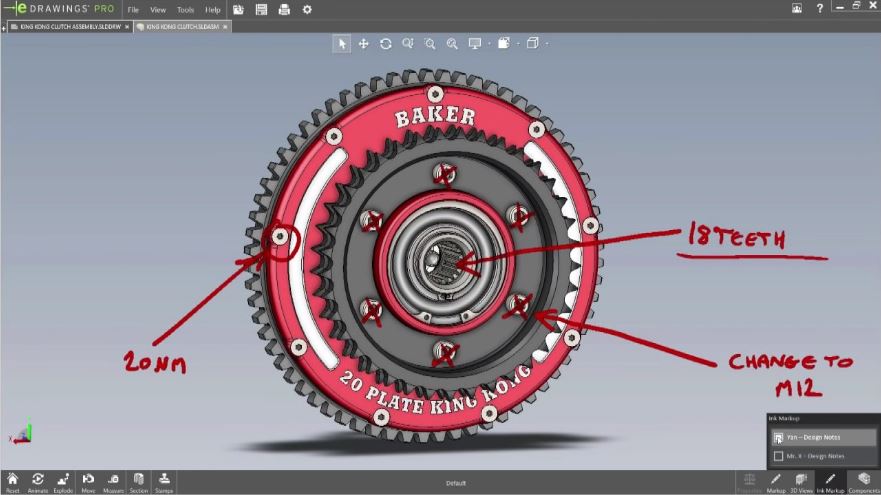Click the Explode button
The width and height of the screenshot is (881, 495).
(63, 482)
